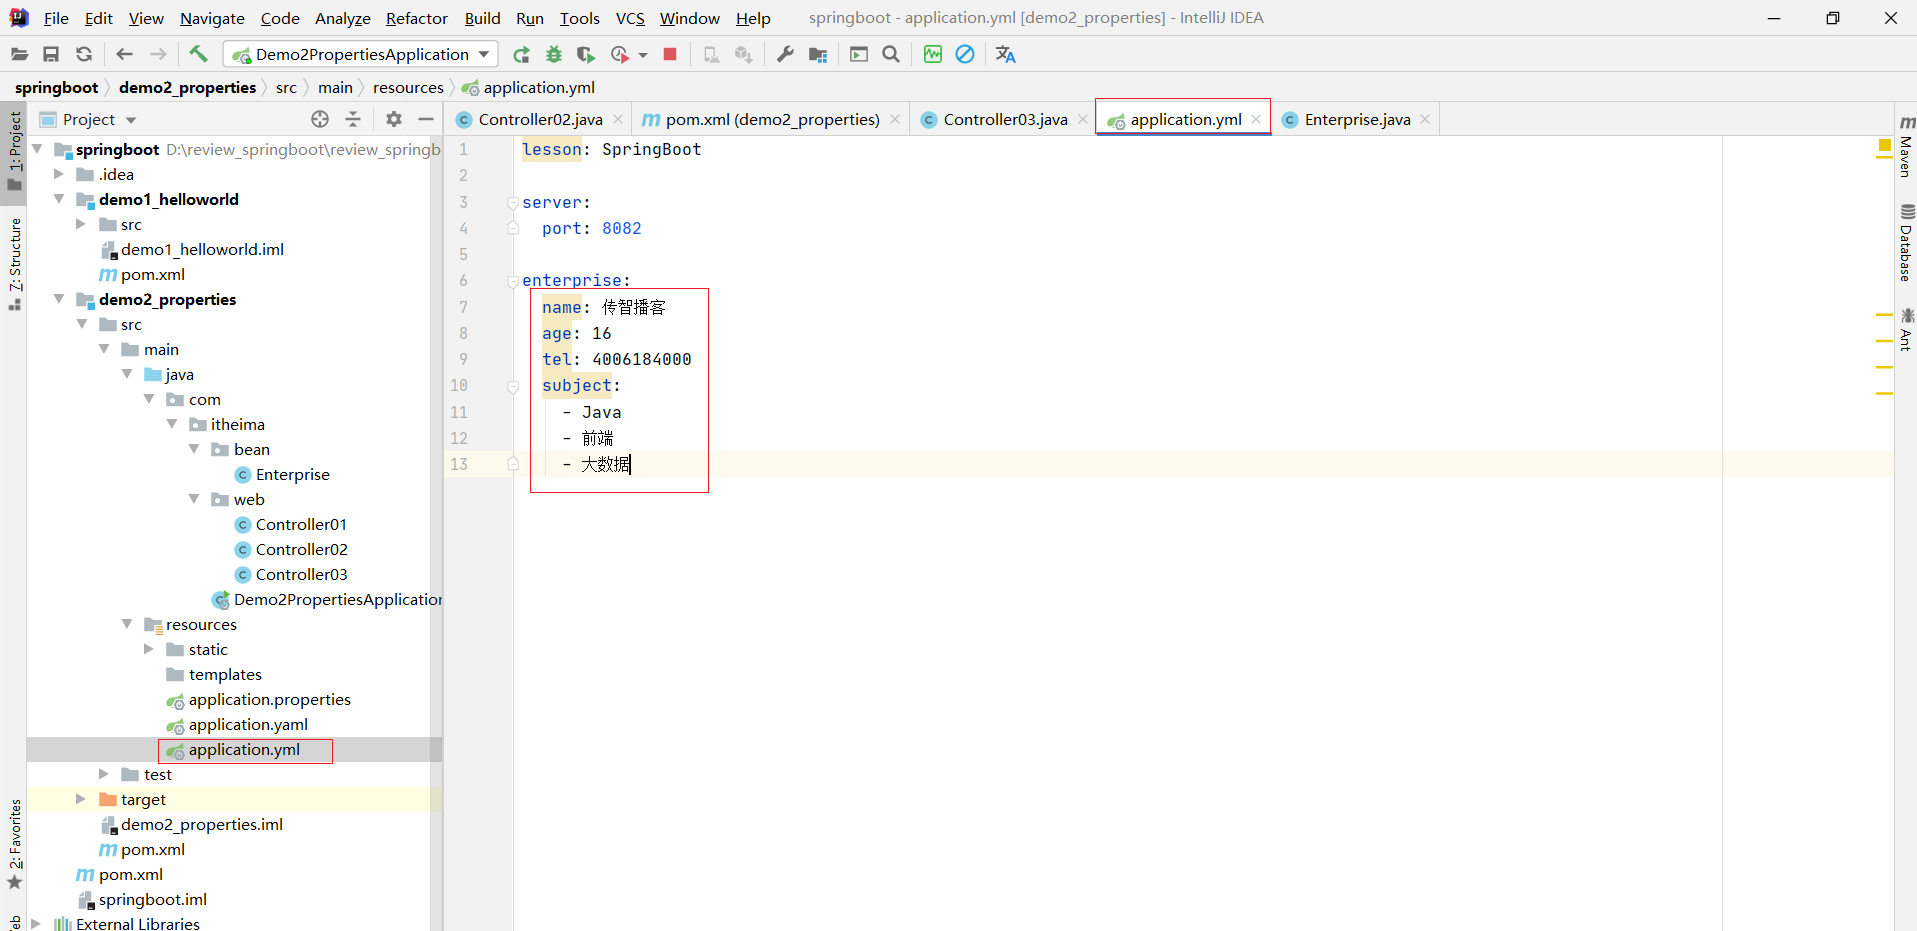Toggle the Database tool window
This screenshot has height=931, width=1917.
pos(1906,242)
